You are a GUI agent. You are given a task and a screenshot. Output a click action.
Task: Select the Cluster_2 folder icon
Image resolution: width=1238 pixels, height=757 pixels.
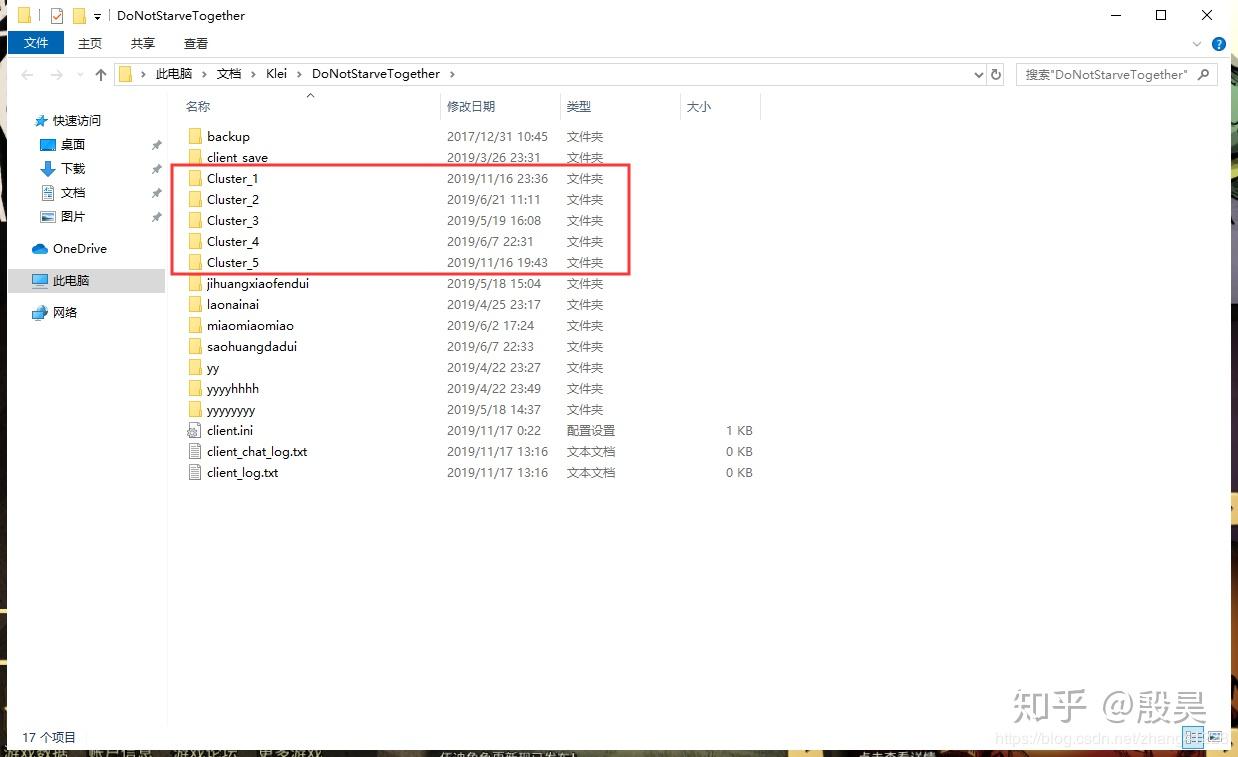(x=195, y=199)
